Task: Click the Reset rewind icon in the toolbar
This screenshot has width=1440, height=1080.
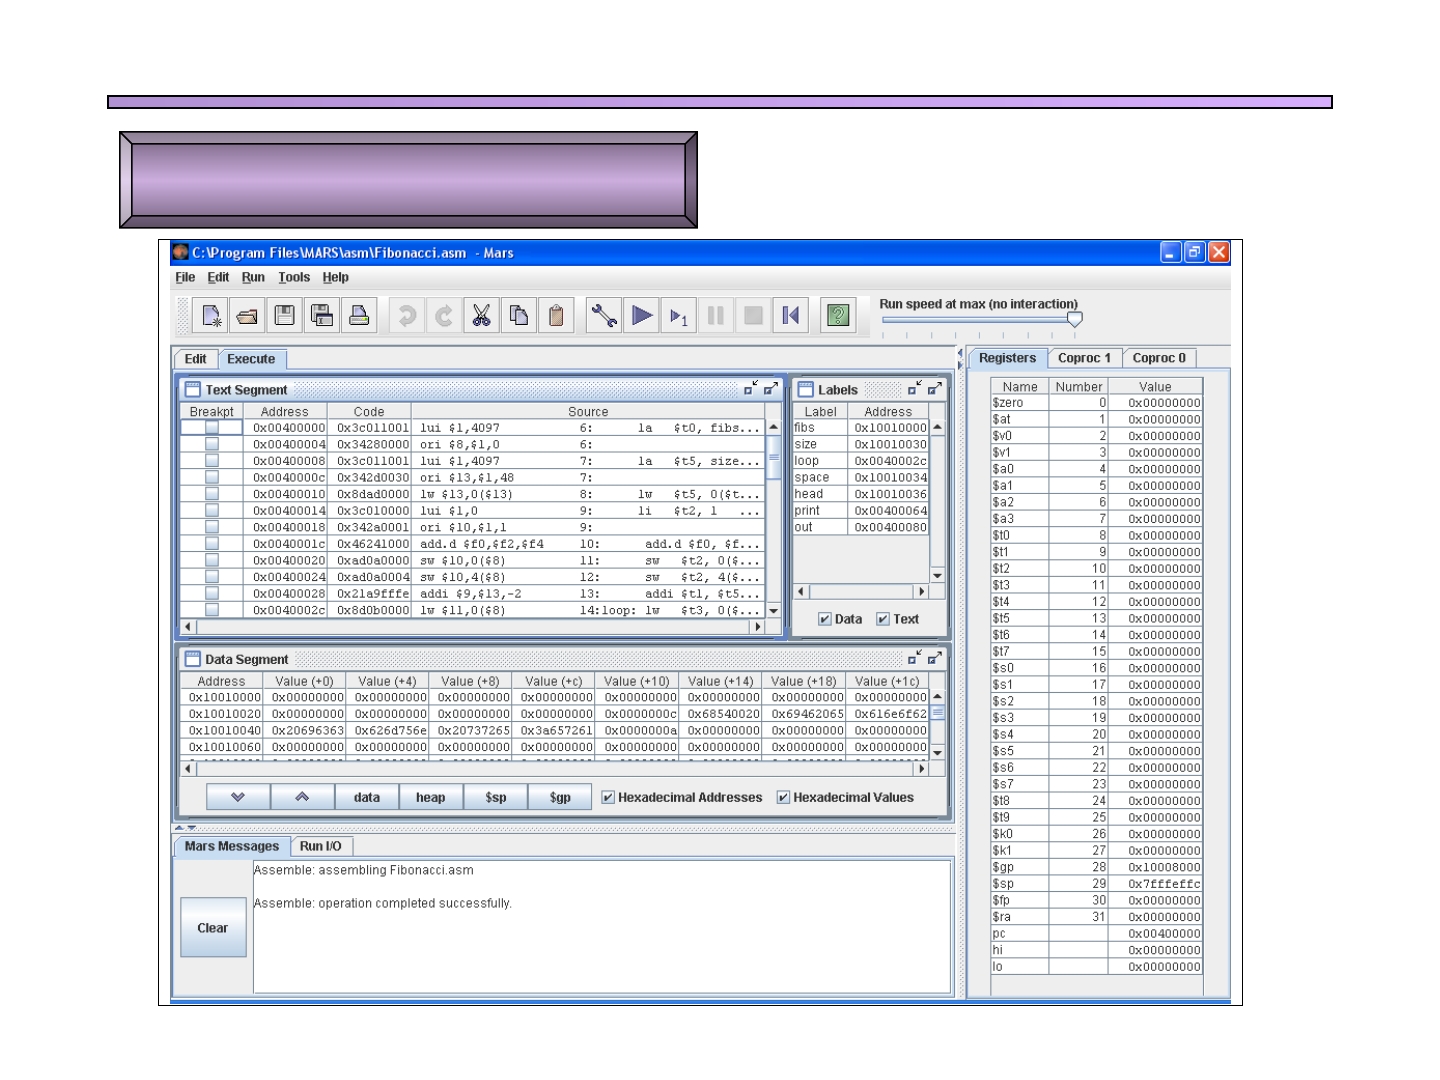Action: [x=790, y=316]
